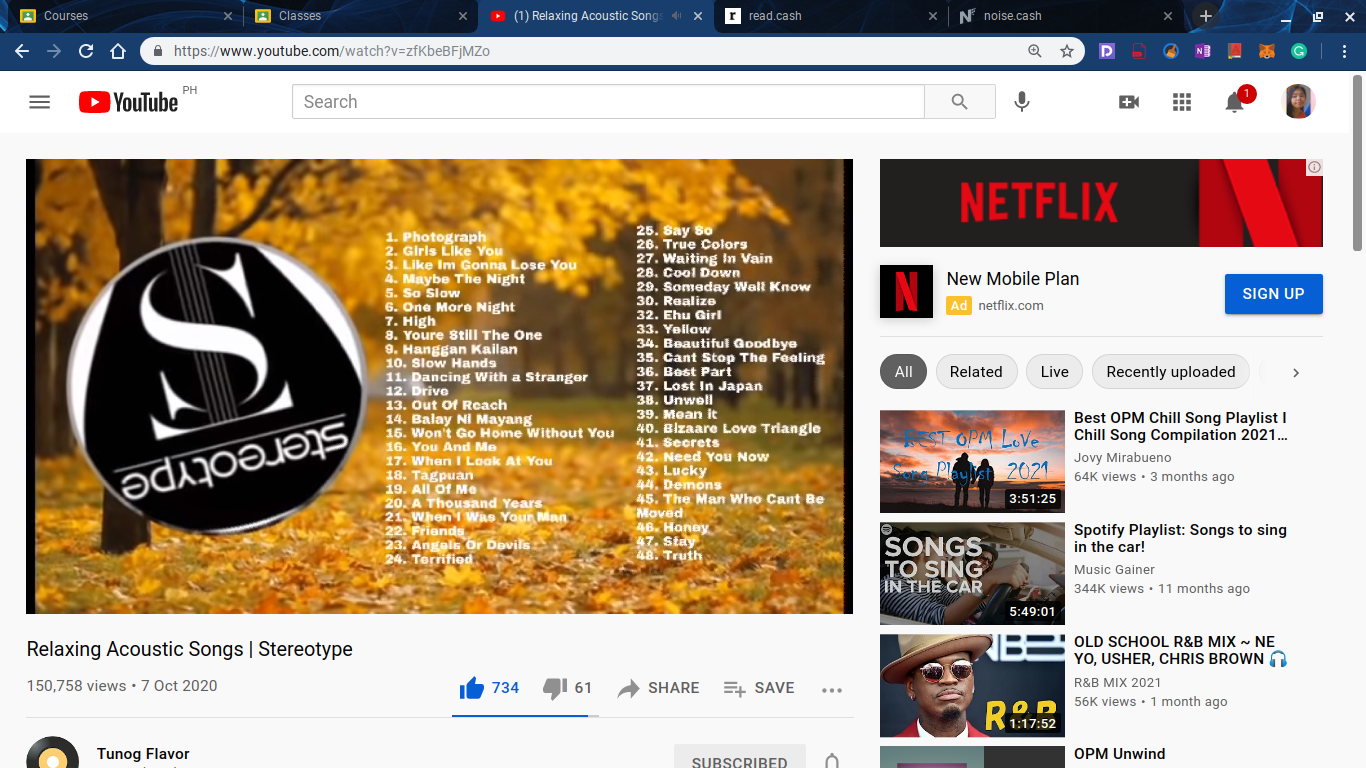
Task: Open the New Mobile Plan ad title
Action: click(1013, 279)
